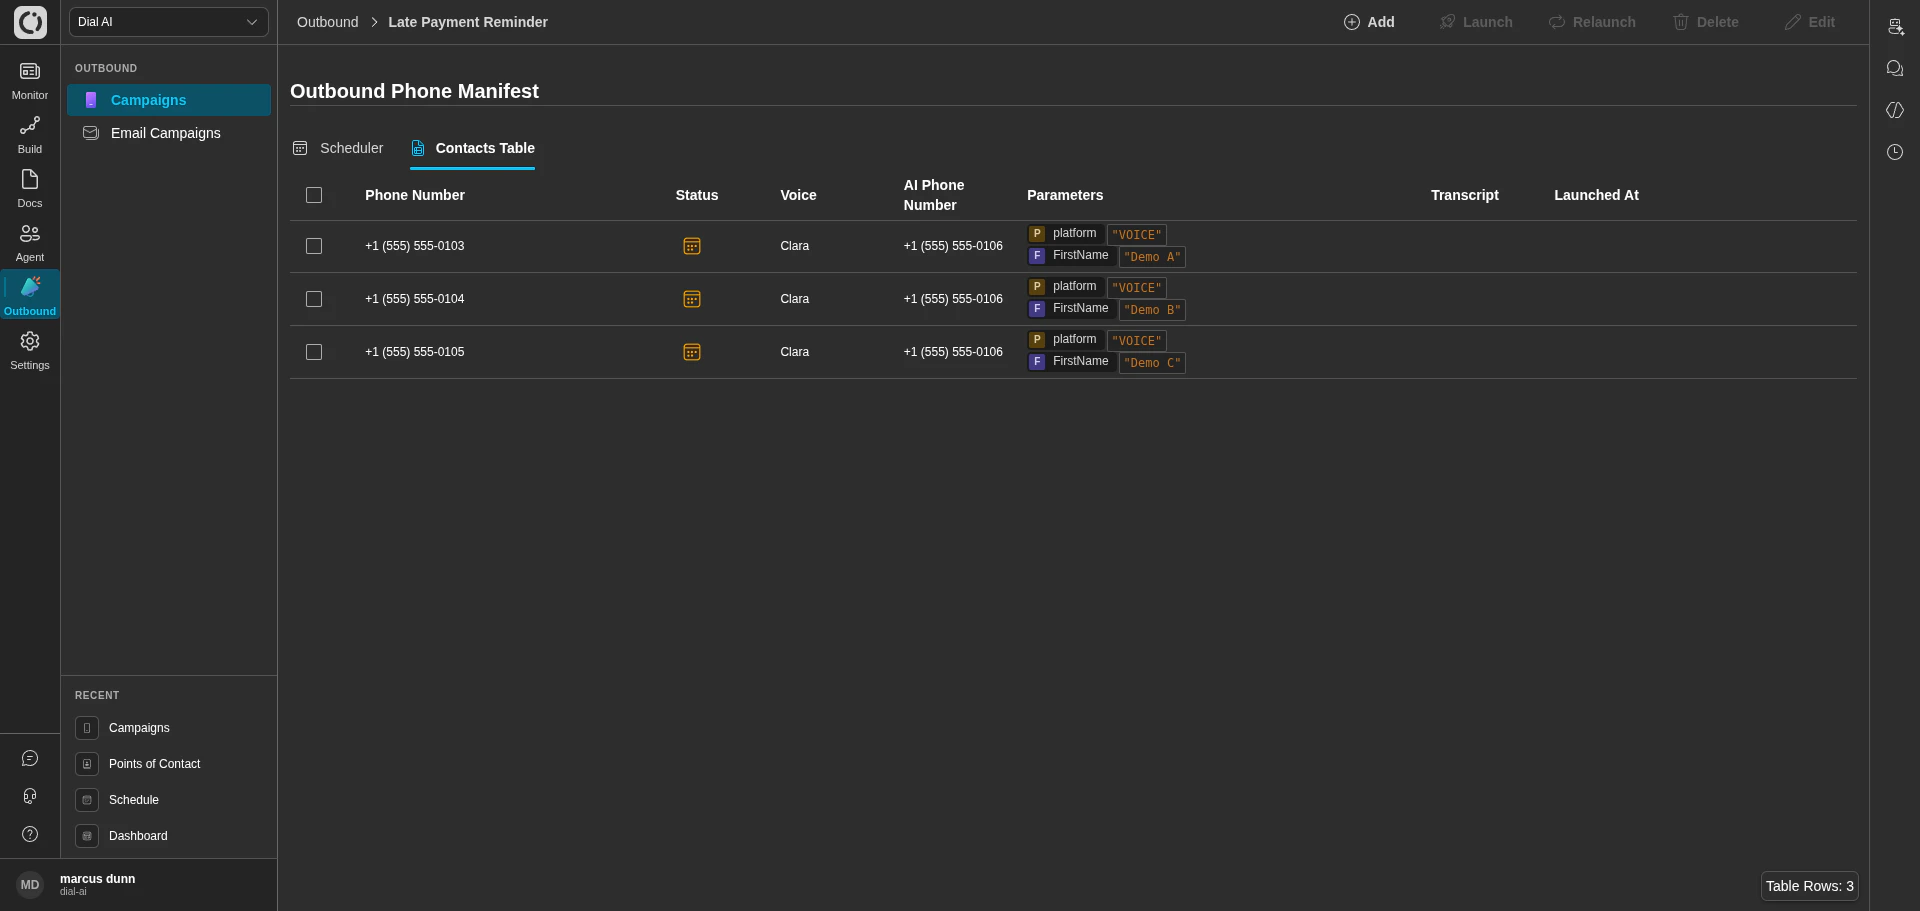Check the row for +1 (555) 555-0104
The height and width of the screenshot is (911, 1920).
point(314,299)
